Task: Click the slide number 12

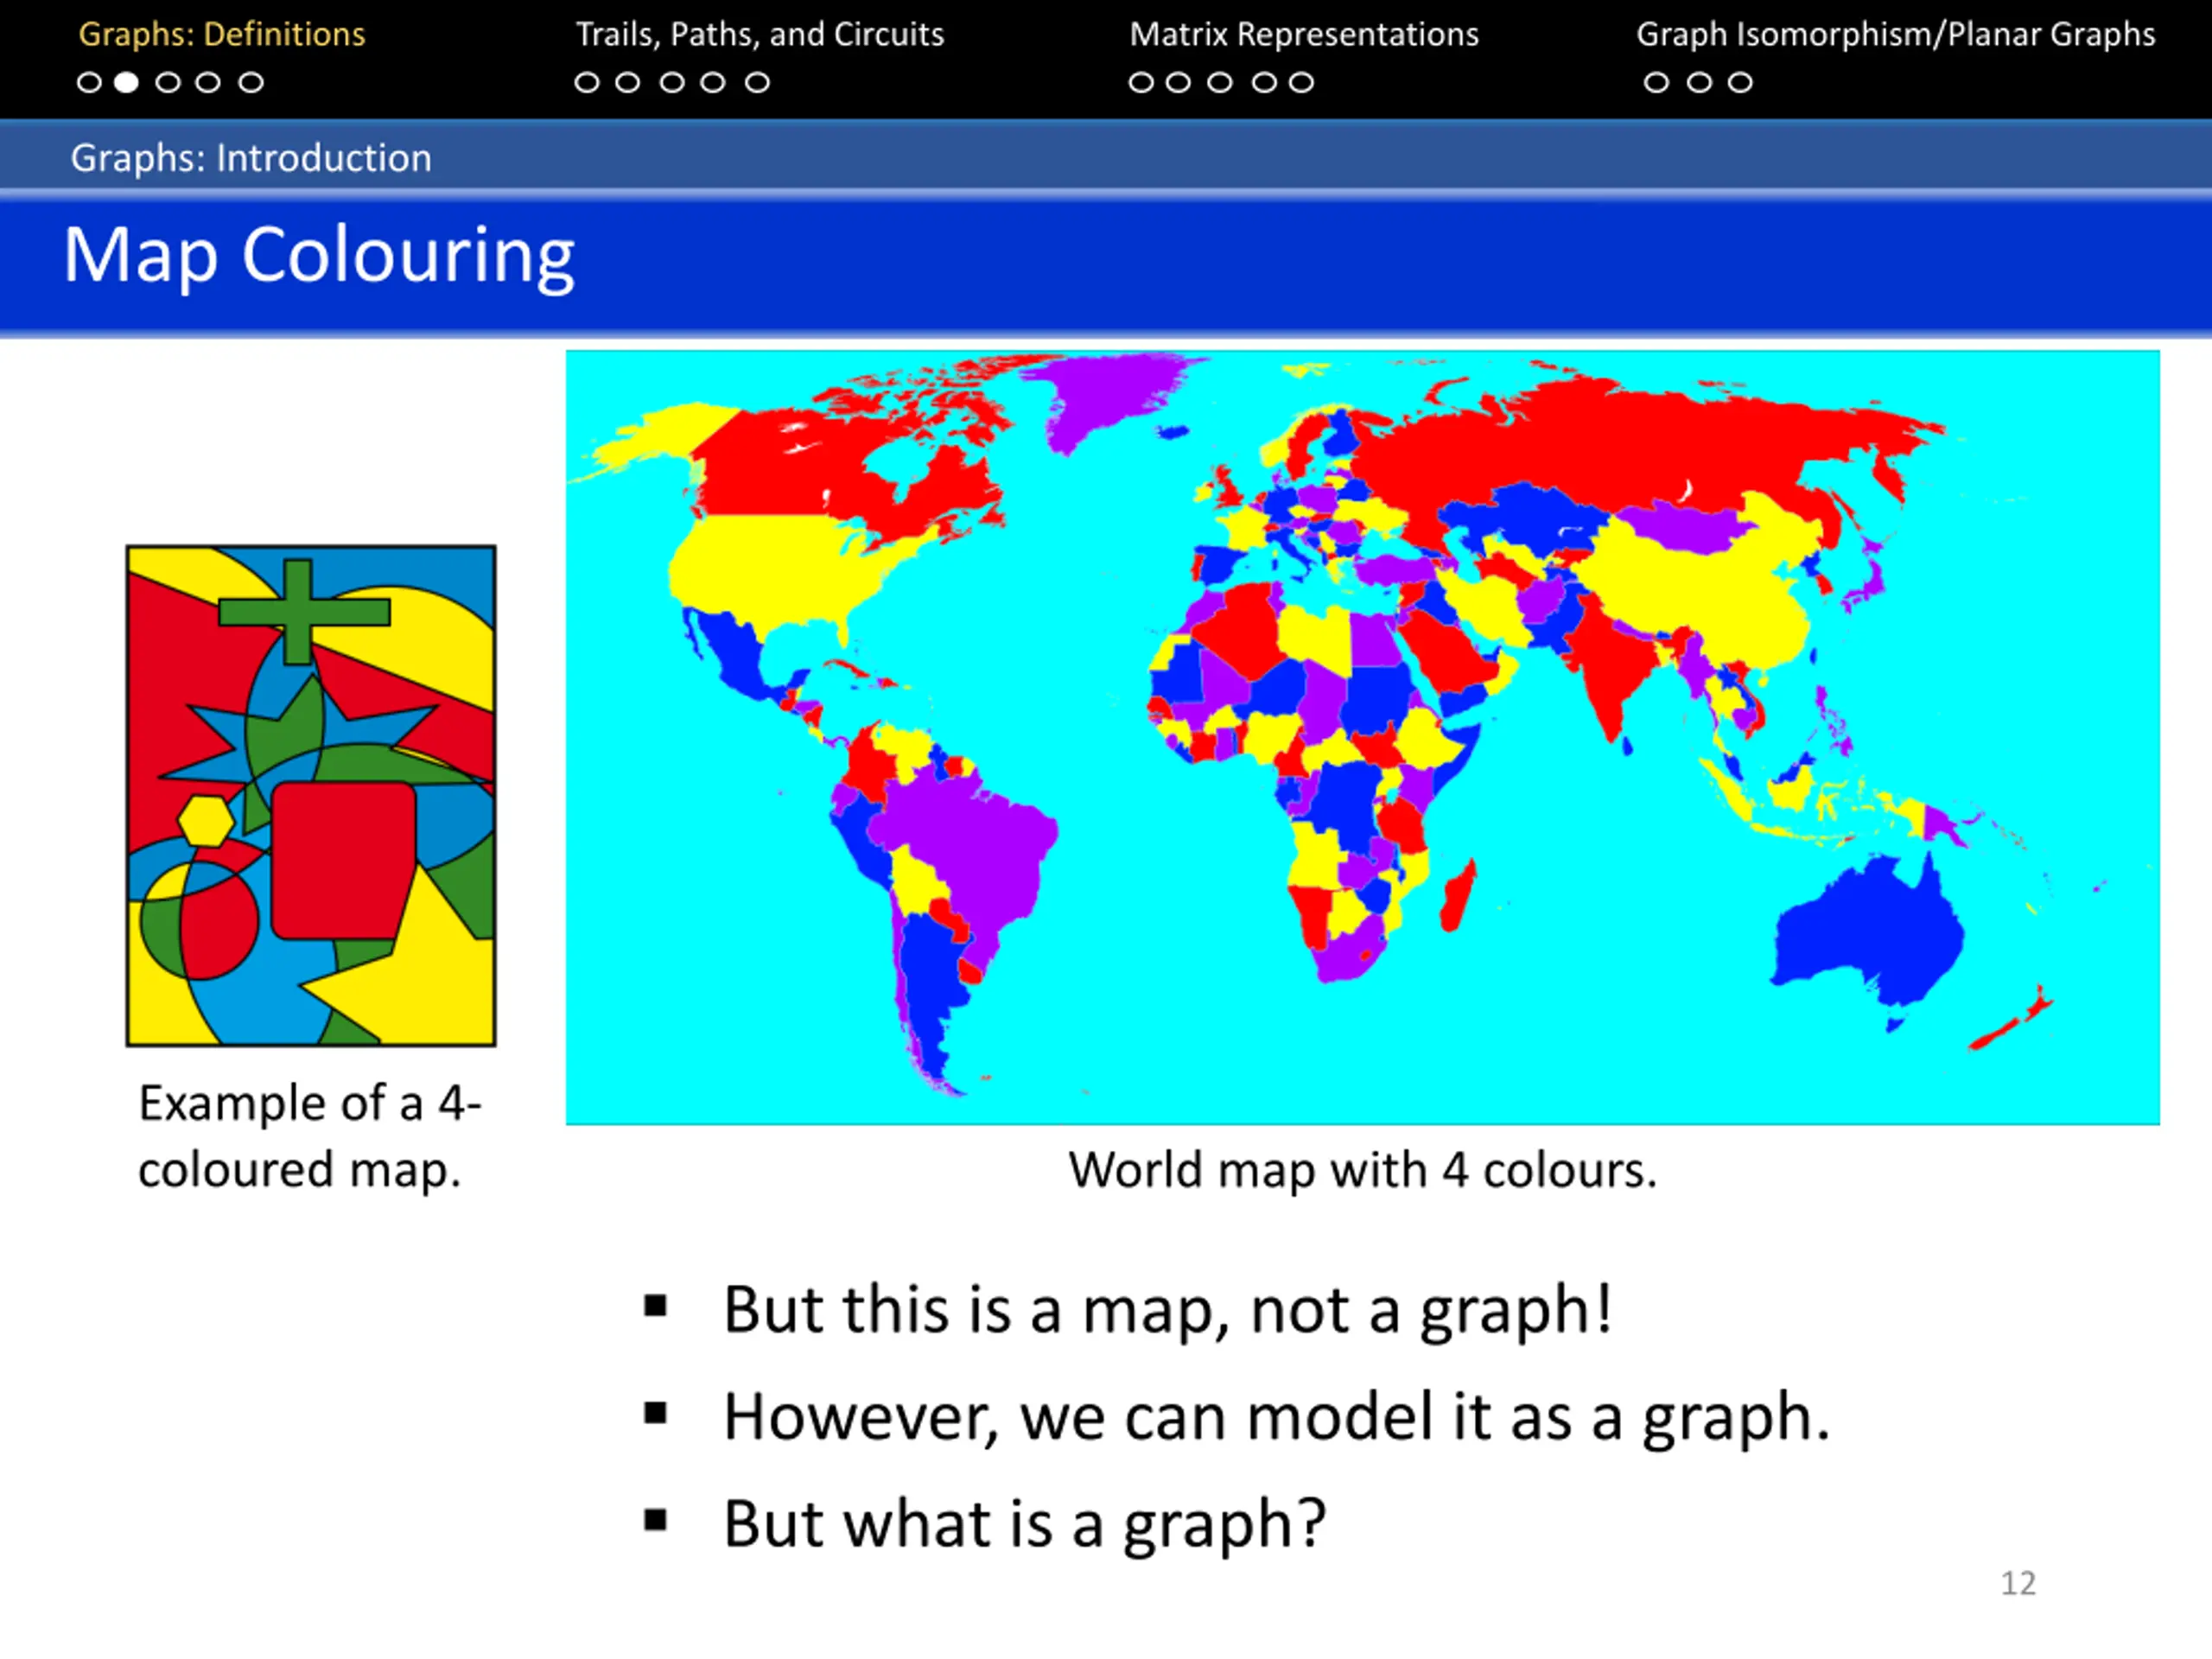Action: tap(2018, 1583)
